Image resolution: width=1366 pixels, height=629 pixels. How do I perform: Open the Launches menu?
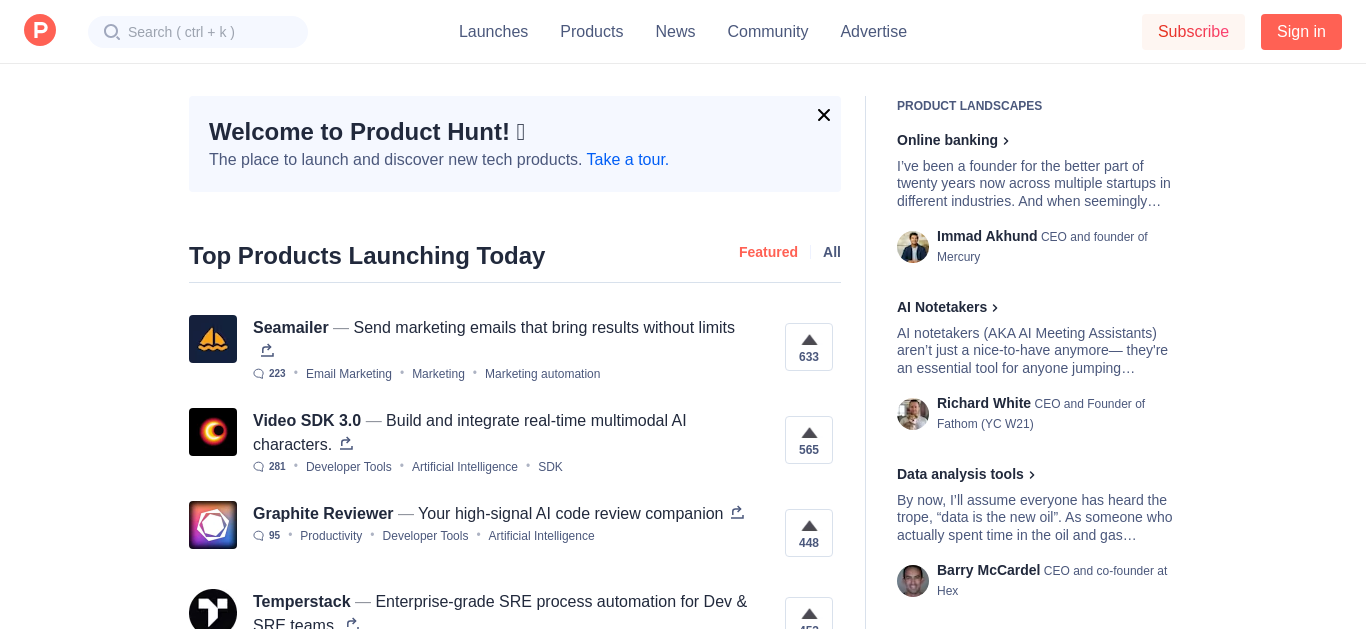pos(493,32)
